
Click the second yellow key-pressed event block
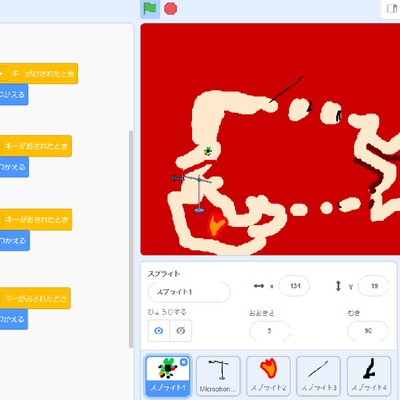[x=36, y=146]
